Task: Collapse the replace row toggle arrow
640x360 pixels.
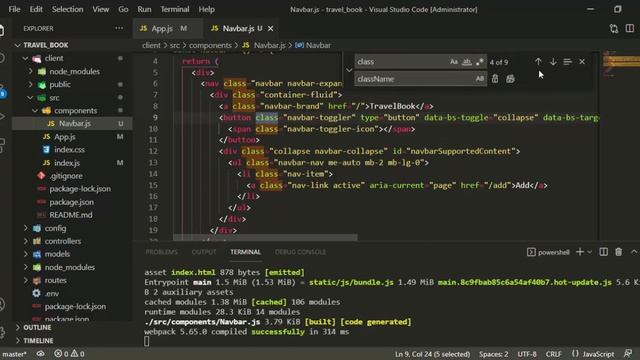Action: 349,70
